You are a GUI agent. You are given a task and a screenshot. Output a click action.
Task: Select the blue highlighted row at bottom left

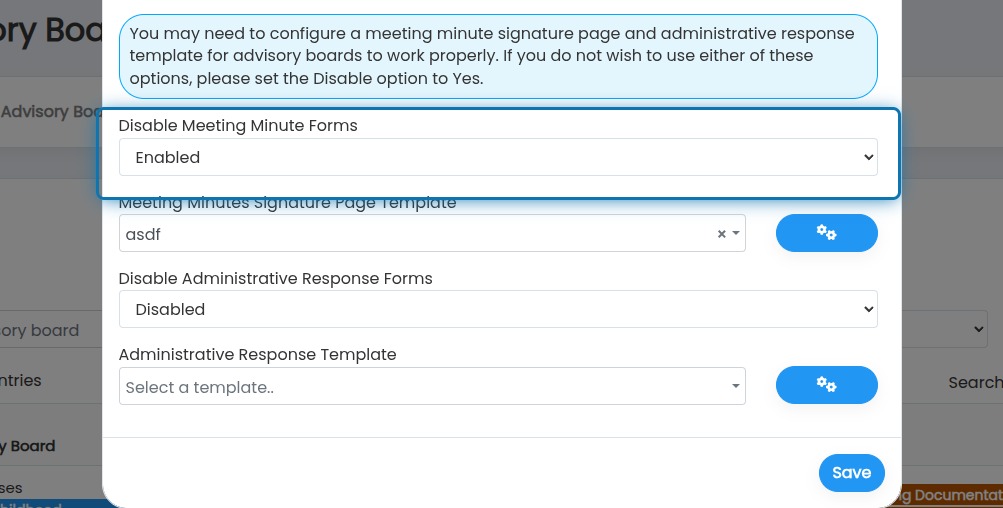[51, 504]
